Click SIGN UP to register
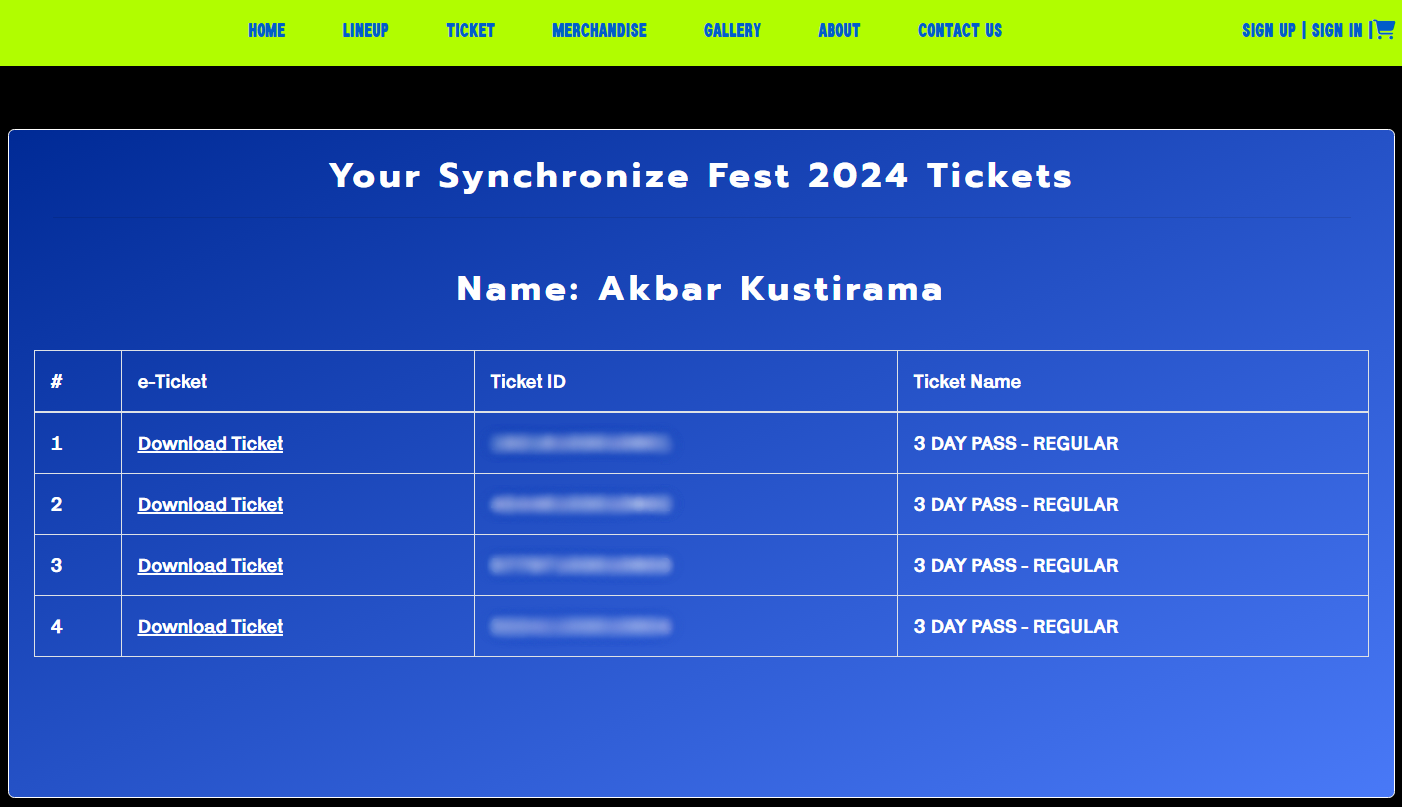The height and width of the screenshot is (807, 1402). click(x=1268, y=30)
